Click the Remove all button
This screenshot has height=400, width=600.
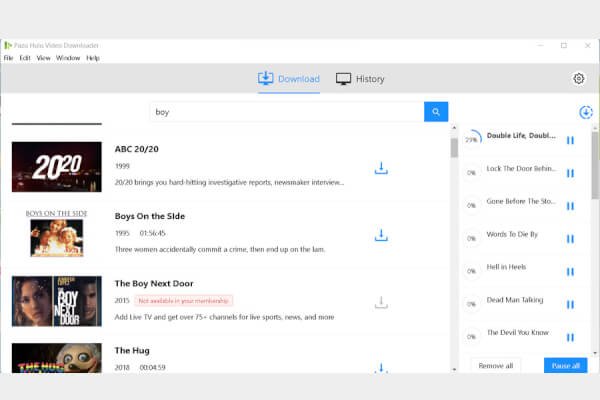496,366
